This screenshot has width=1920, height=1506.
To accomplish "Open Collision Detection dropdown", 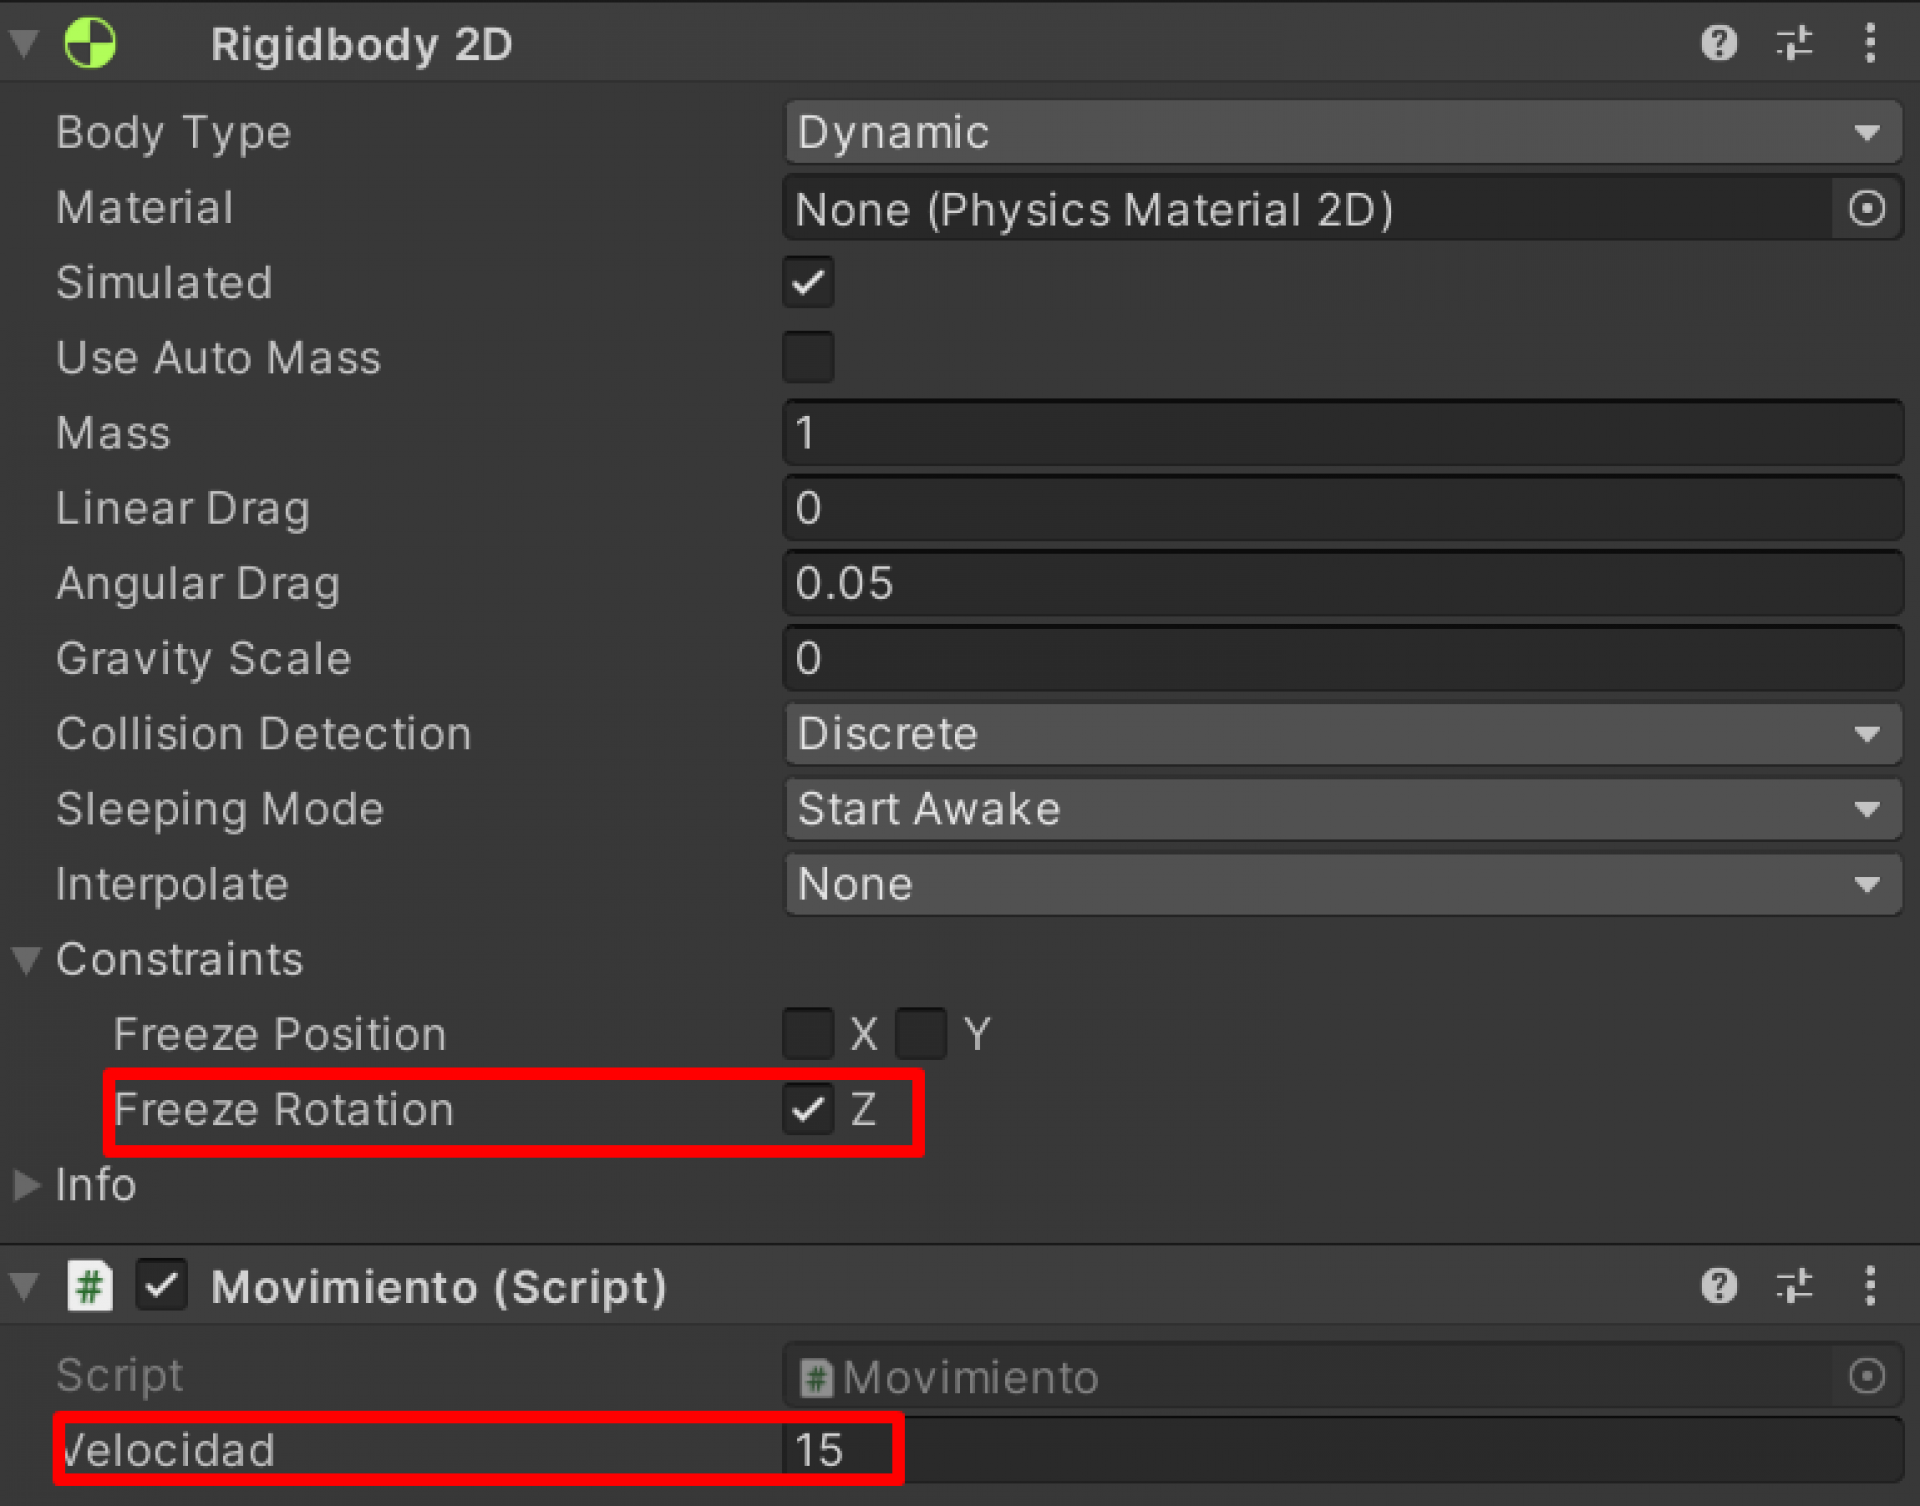I will [x=1342, y=734].
